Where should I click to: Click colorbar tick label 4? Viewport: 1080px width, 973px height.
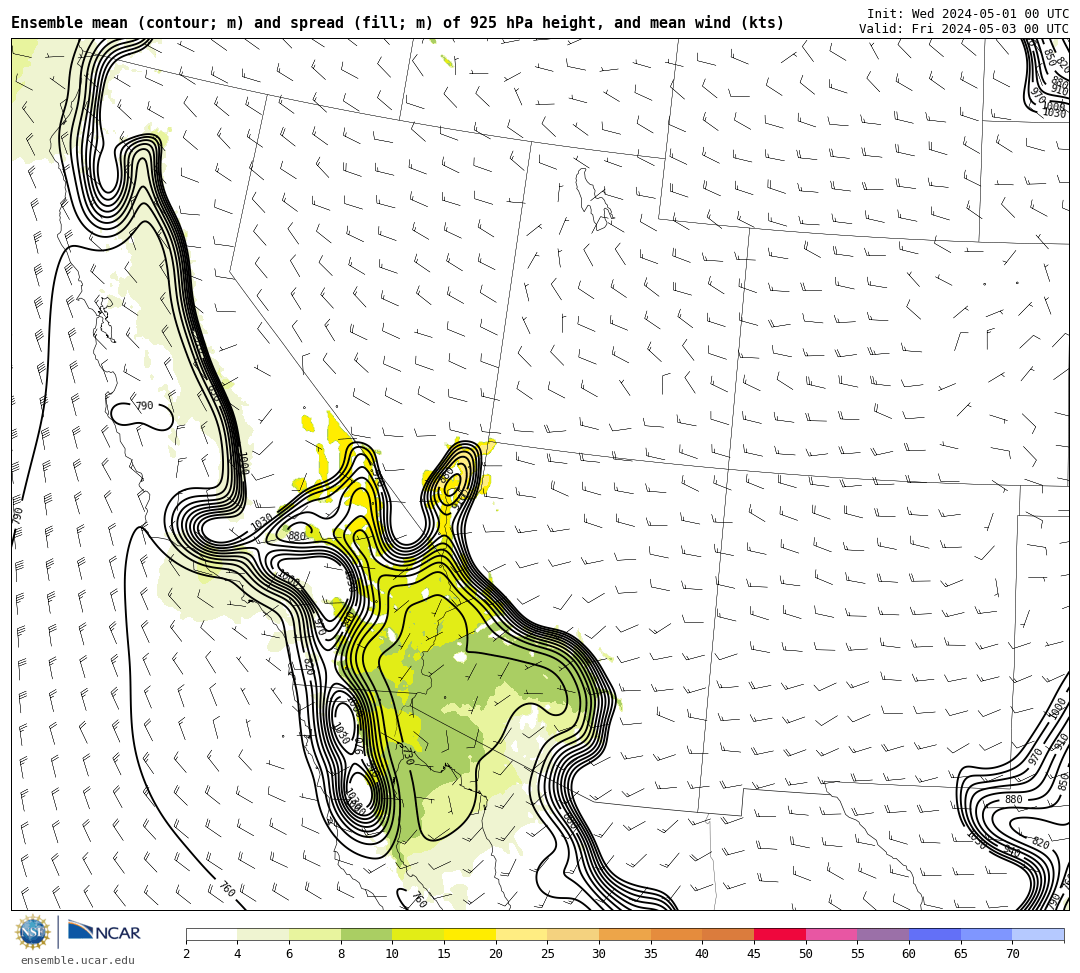pos(238,954)
